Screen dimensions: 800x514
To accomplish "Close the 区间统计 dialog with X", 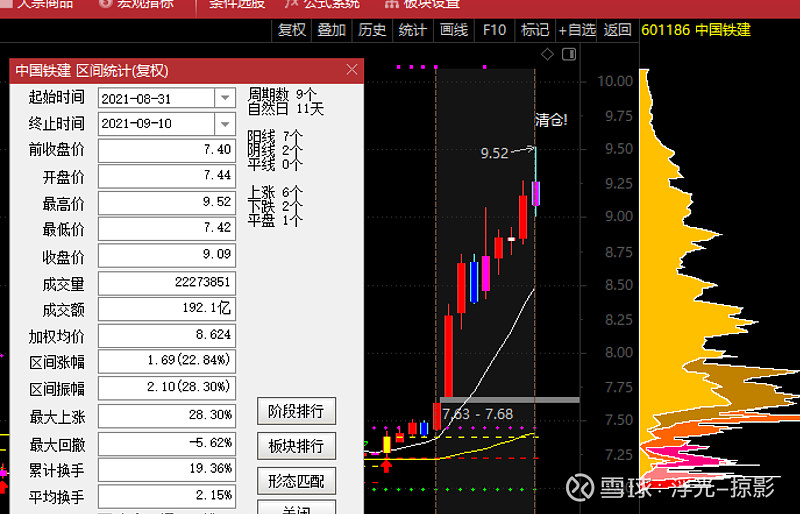I will 352,70.
